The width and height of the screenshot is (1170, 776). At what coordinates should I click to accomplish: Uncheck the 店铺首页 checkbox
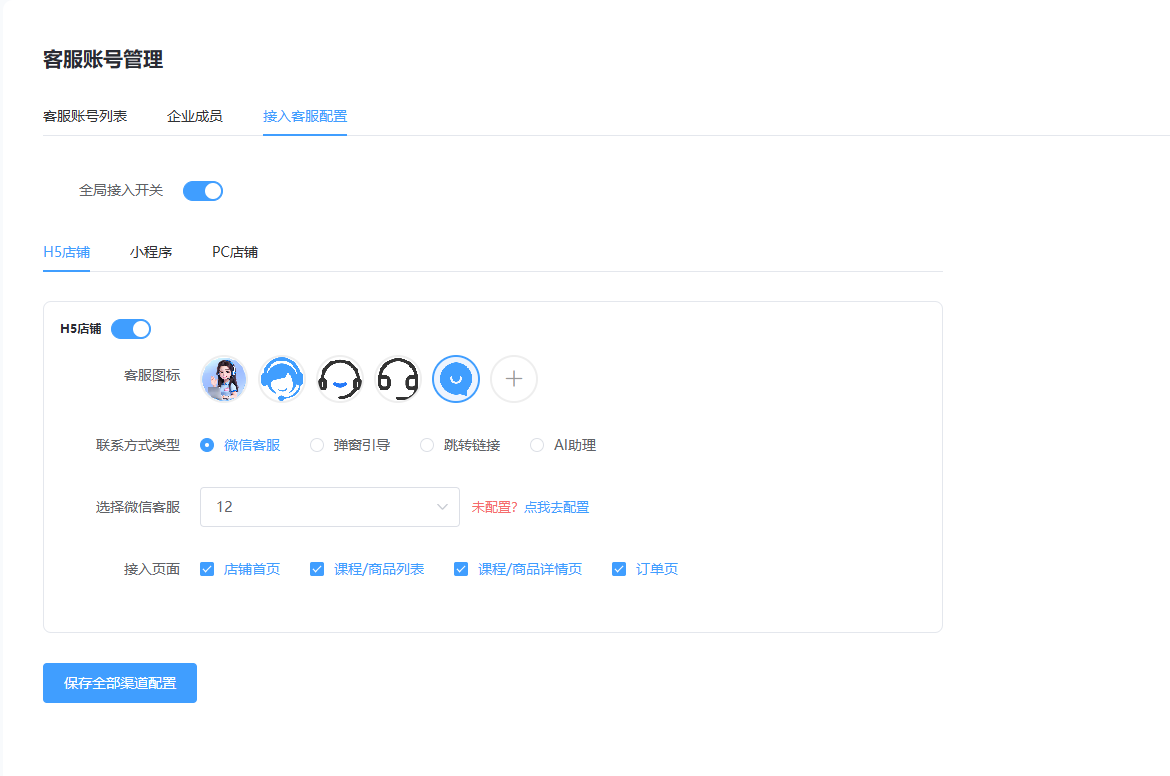pyautogui.click(x=207, y=569)
